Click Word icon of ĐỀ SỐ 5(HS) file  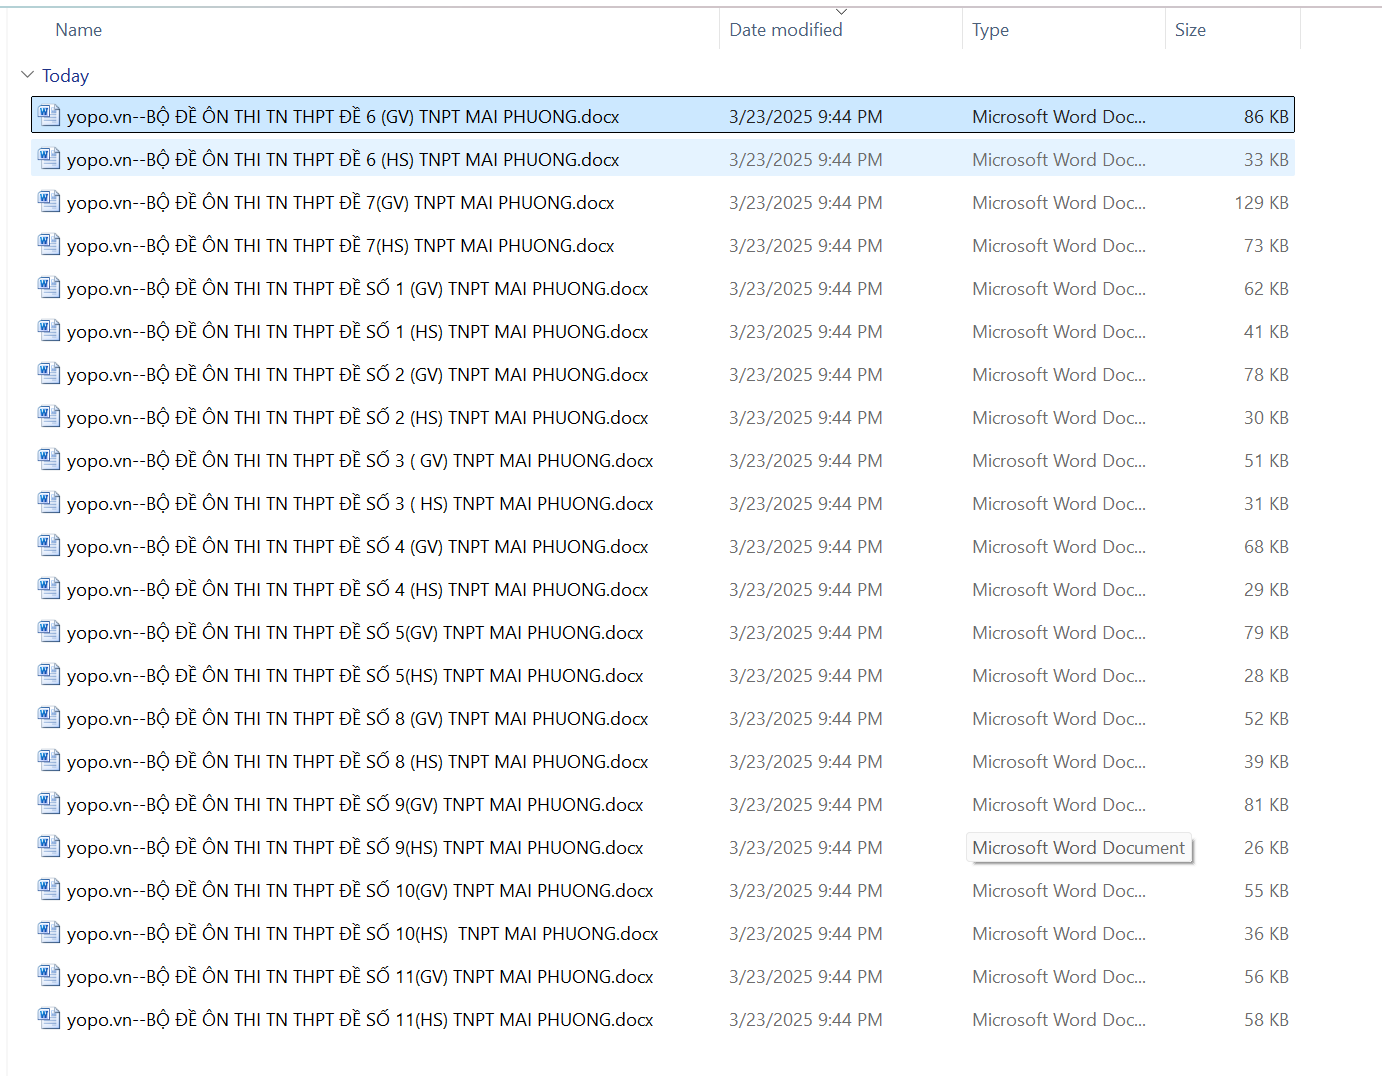(x=49, y=675)
